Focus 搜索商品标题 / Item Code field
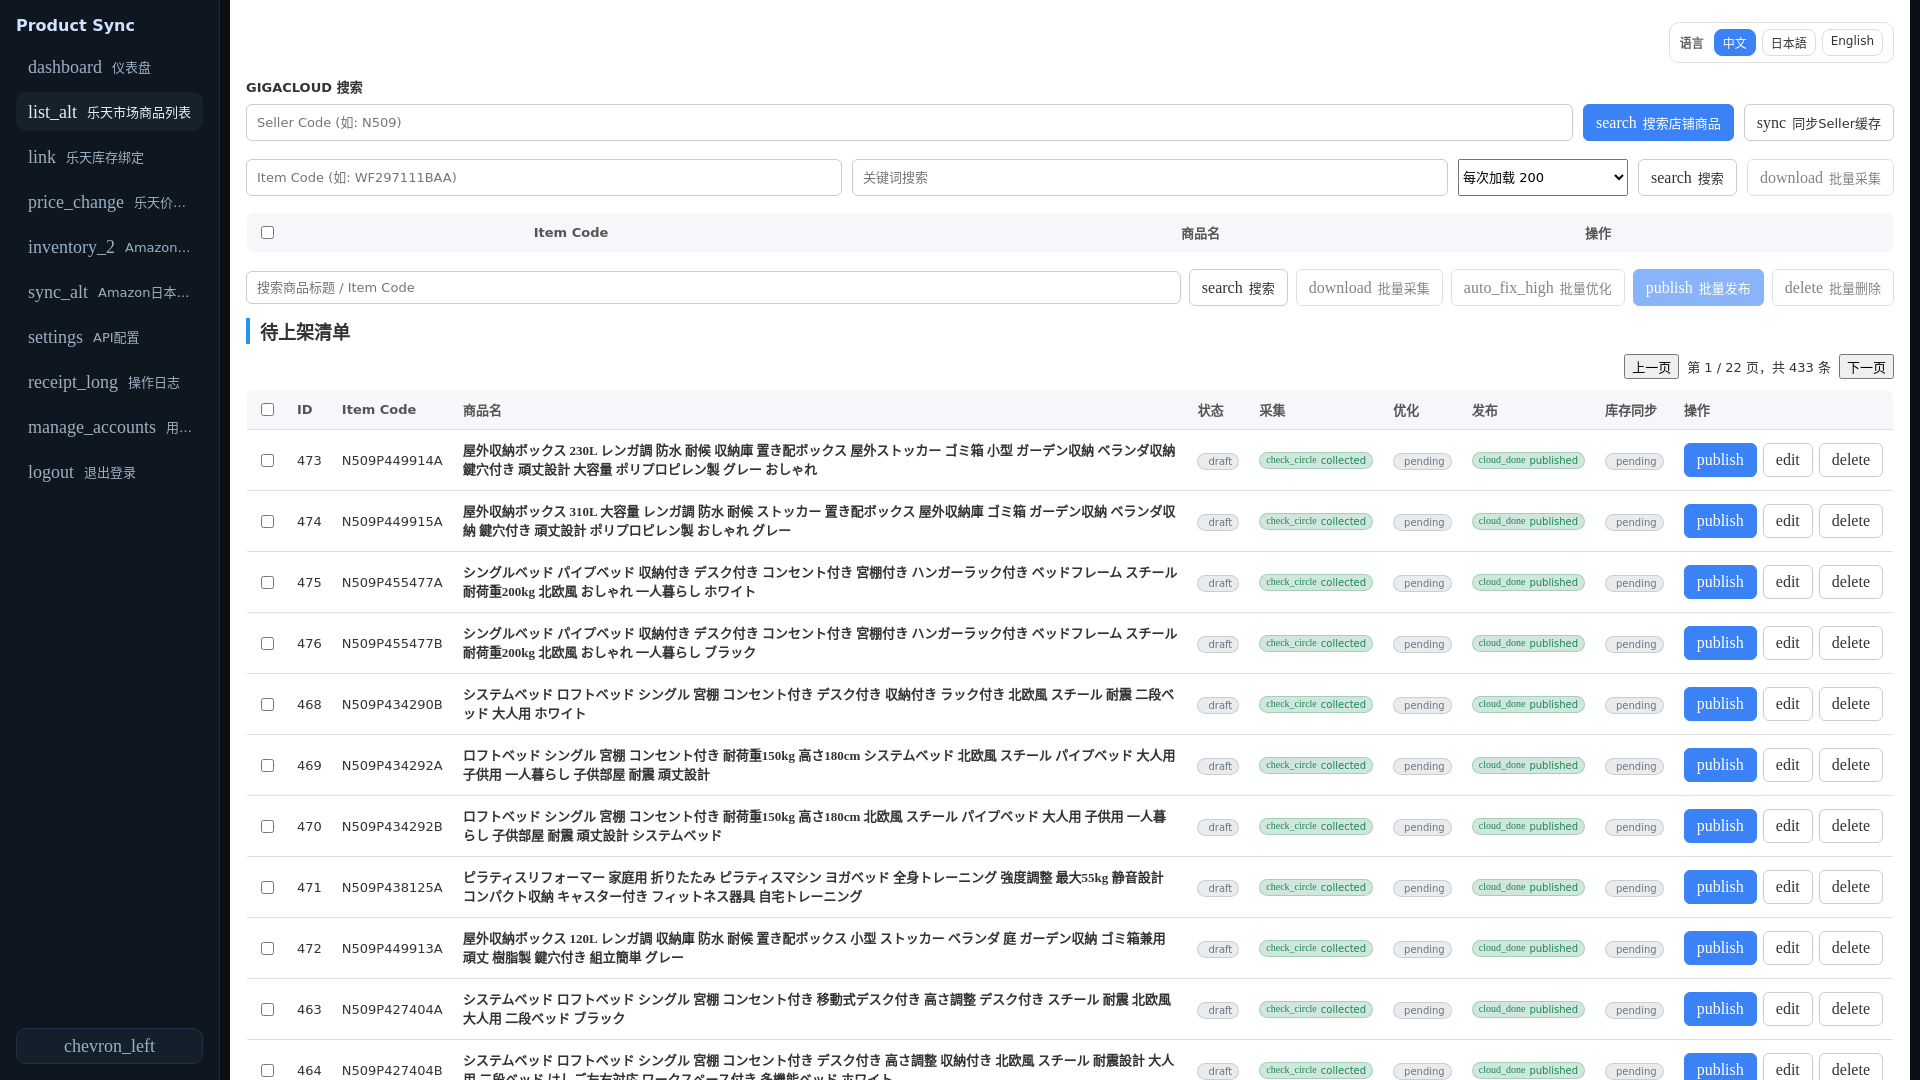Screen dimensions: 1920x1080 [713, 288]
